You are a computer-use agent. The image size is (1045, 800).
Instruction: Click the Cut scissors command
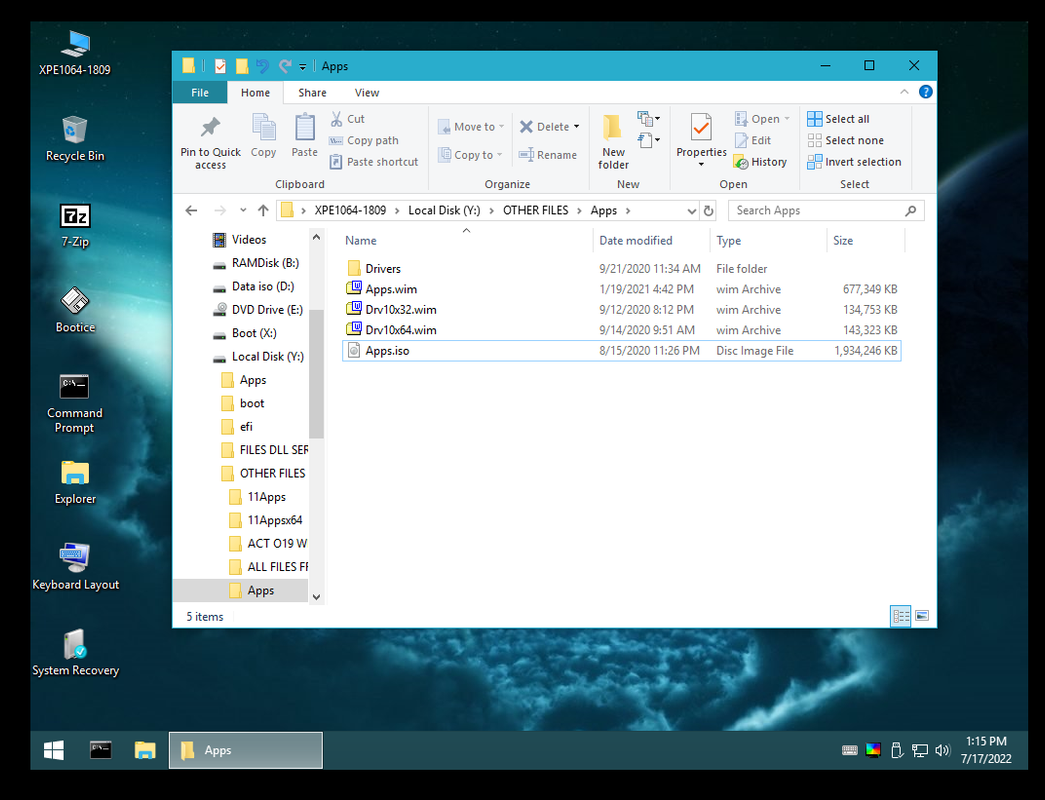(348, 119)
